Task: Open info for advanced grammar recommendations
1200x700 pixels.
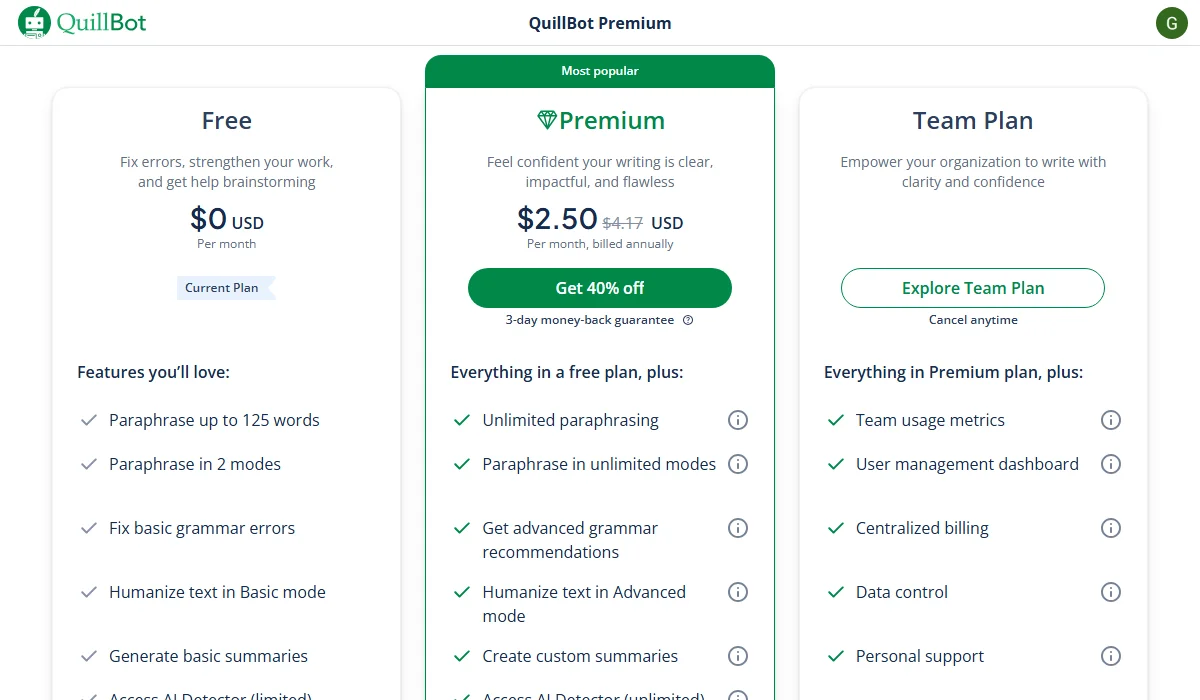Action: tap(738, 528)
